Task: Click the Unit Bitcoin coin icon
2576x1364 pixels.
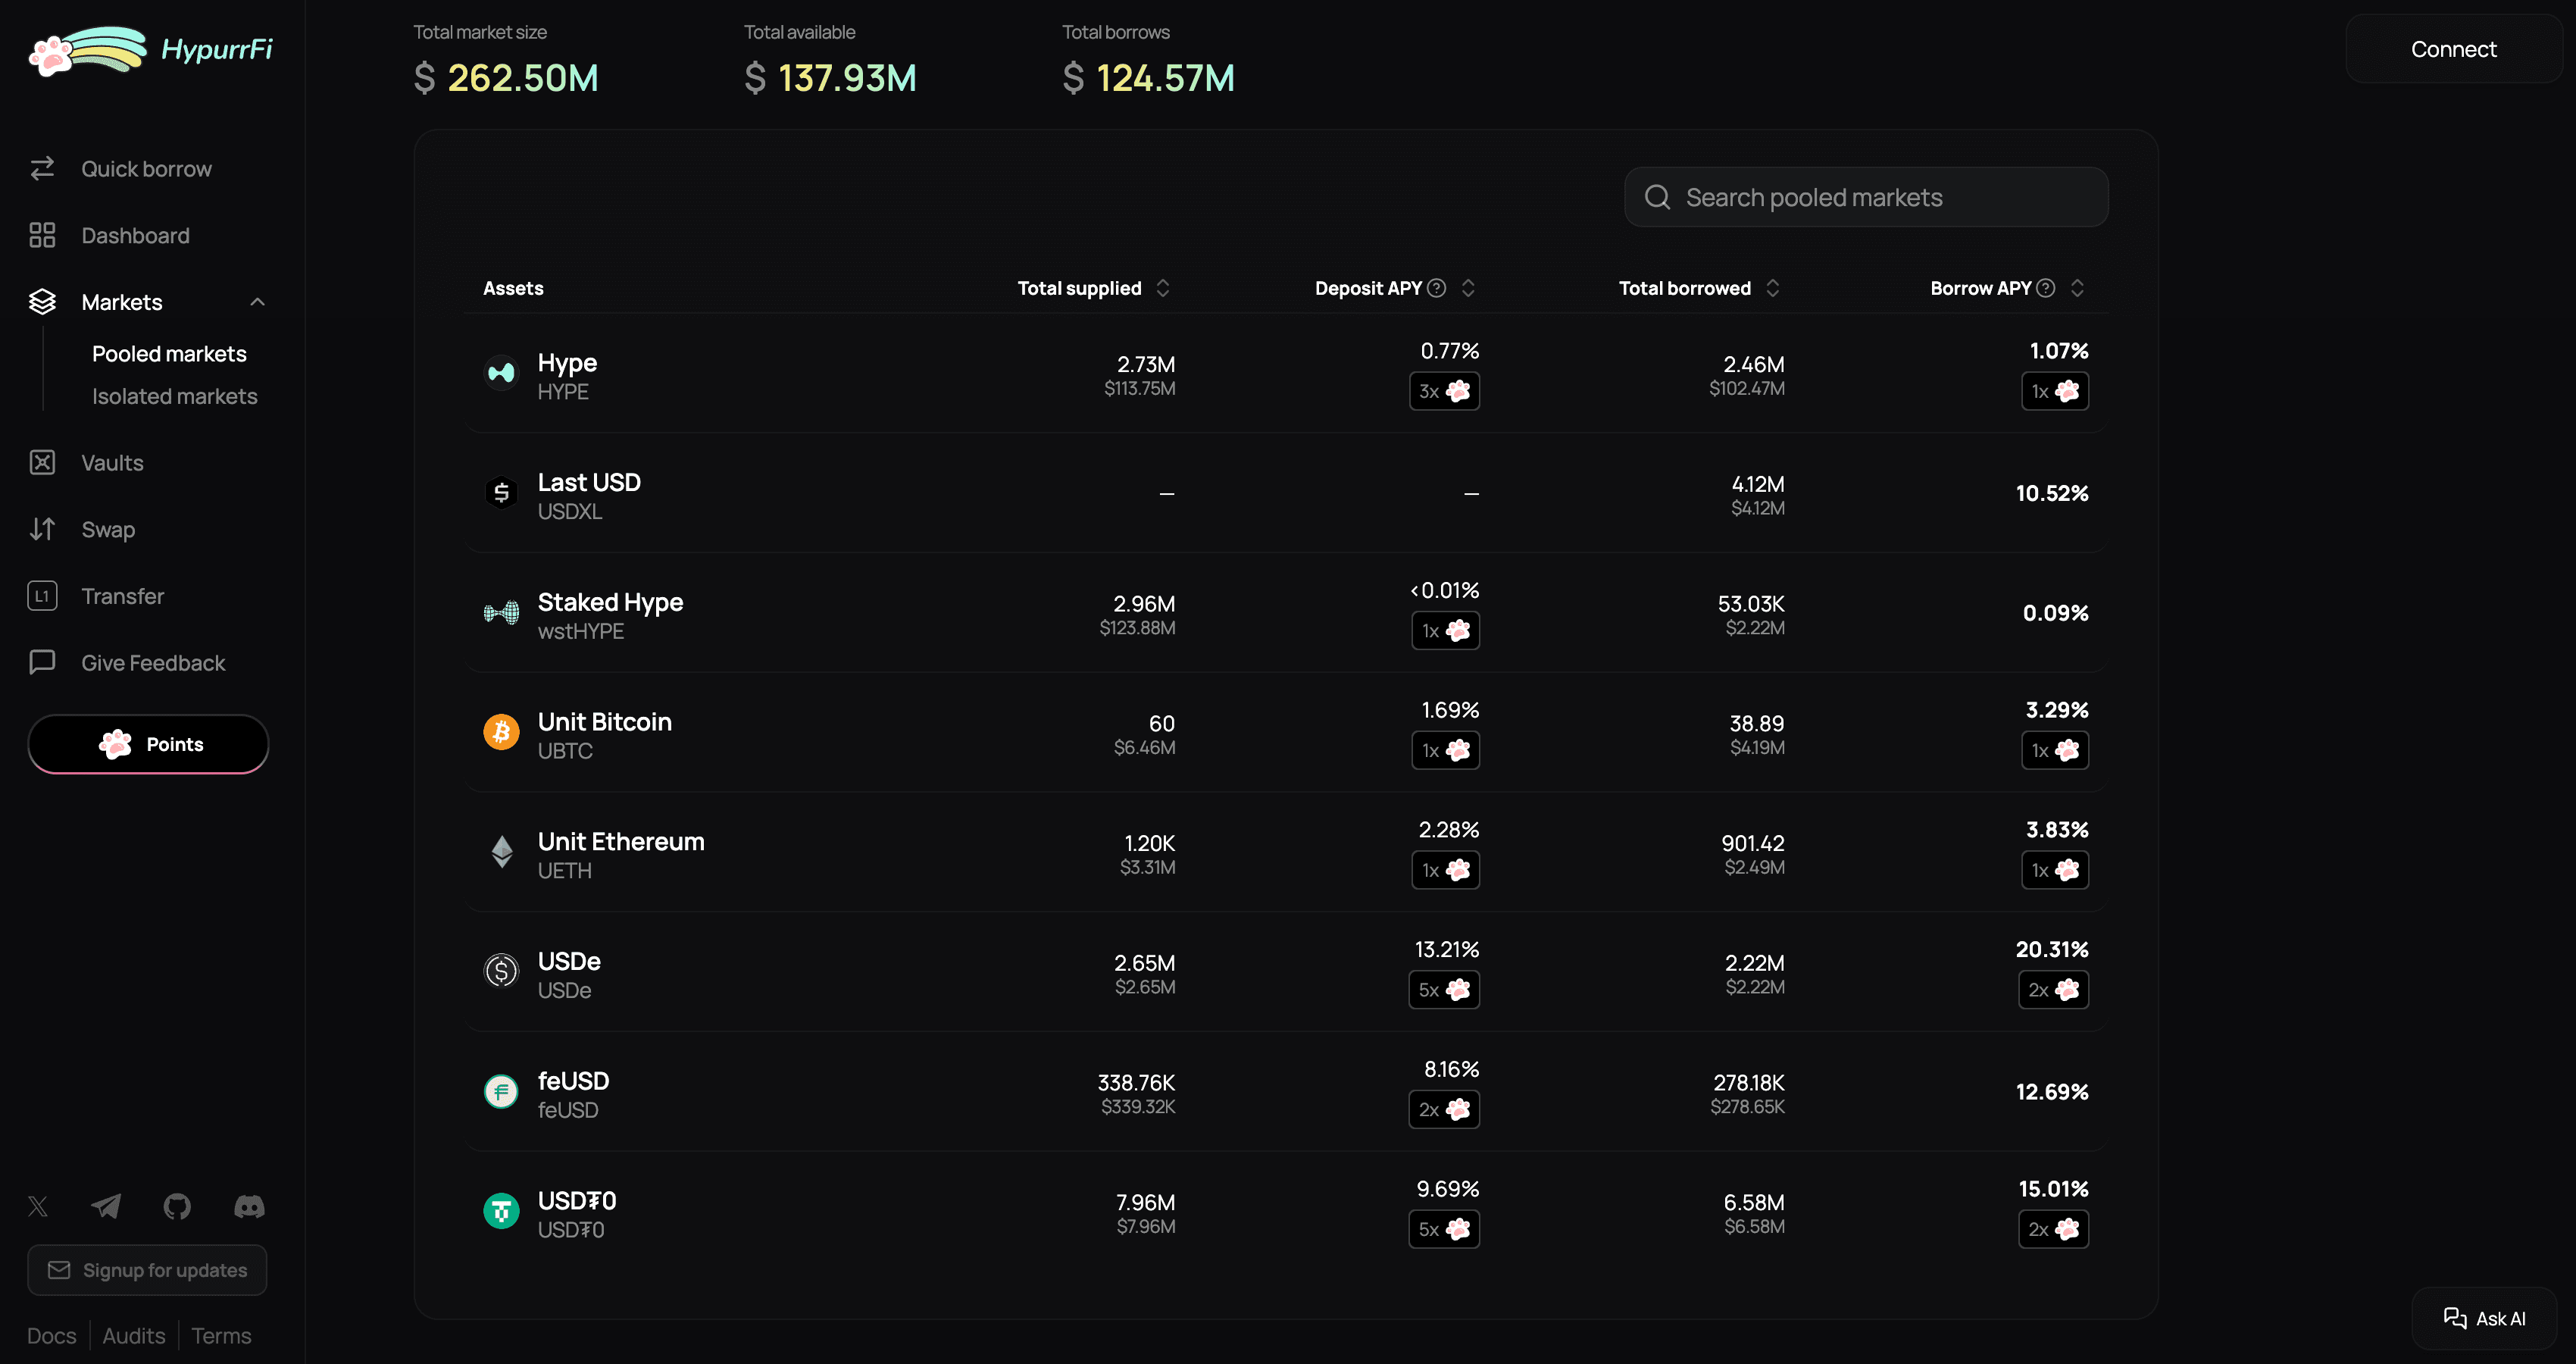Action: 501,732
